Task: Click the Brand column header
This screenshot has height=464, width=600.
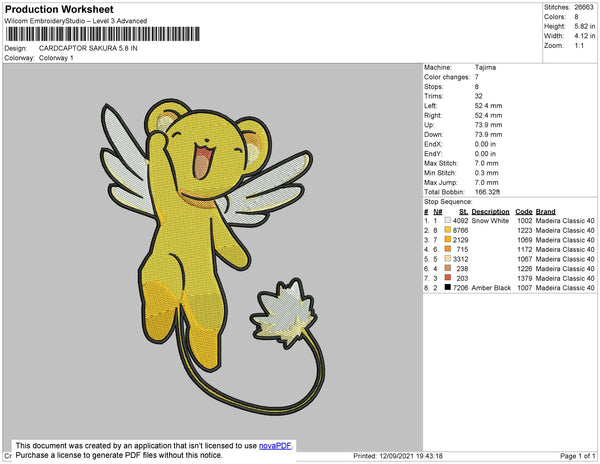Action: pyautogui.click(x=545, y=212)
